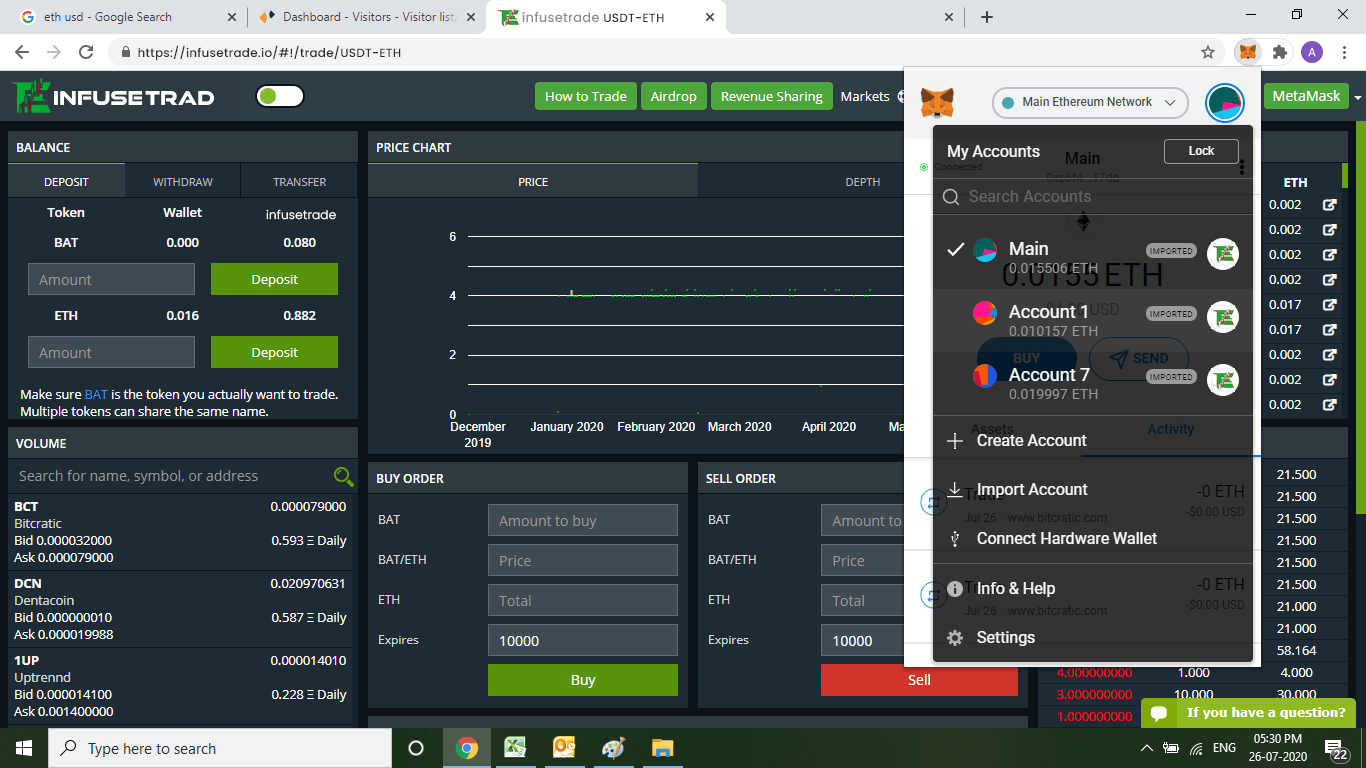Click the BAT link in the warning text
Screen dimensions: 1366x768
96,395
